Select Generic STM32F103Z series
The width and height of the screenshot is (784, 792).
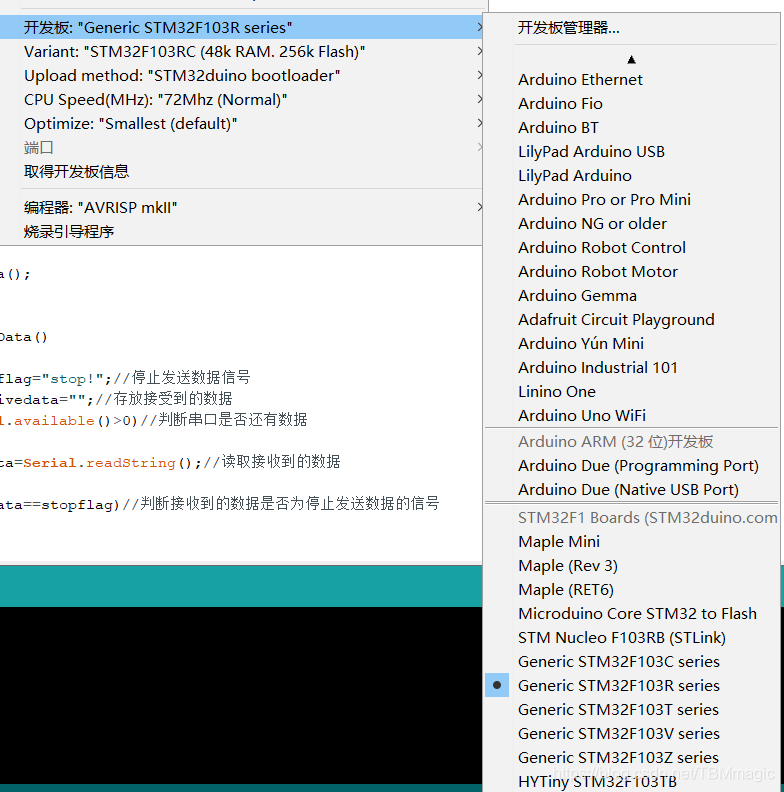pyautogui.click(x=631, y=758)
